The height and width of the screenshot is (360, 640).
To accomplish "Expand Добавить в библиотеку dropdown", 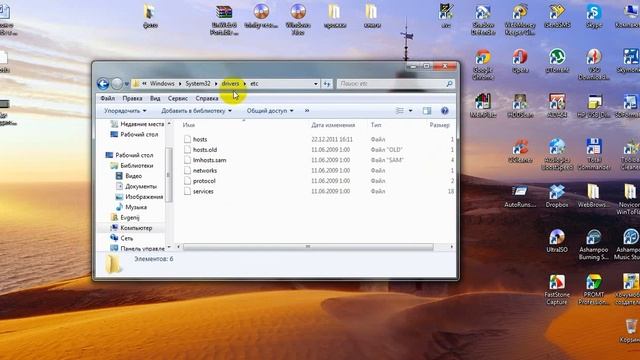I will coord(196,111).
